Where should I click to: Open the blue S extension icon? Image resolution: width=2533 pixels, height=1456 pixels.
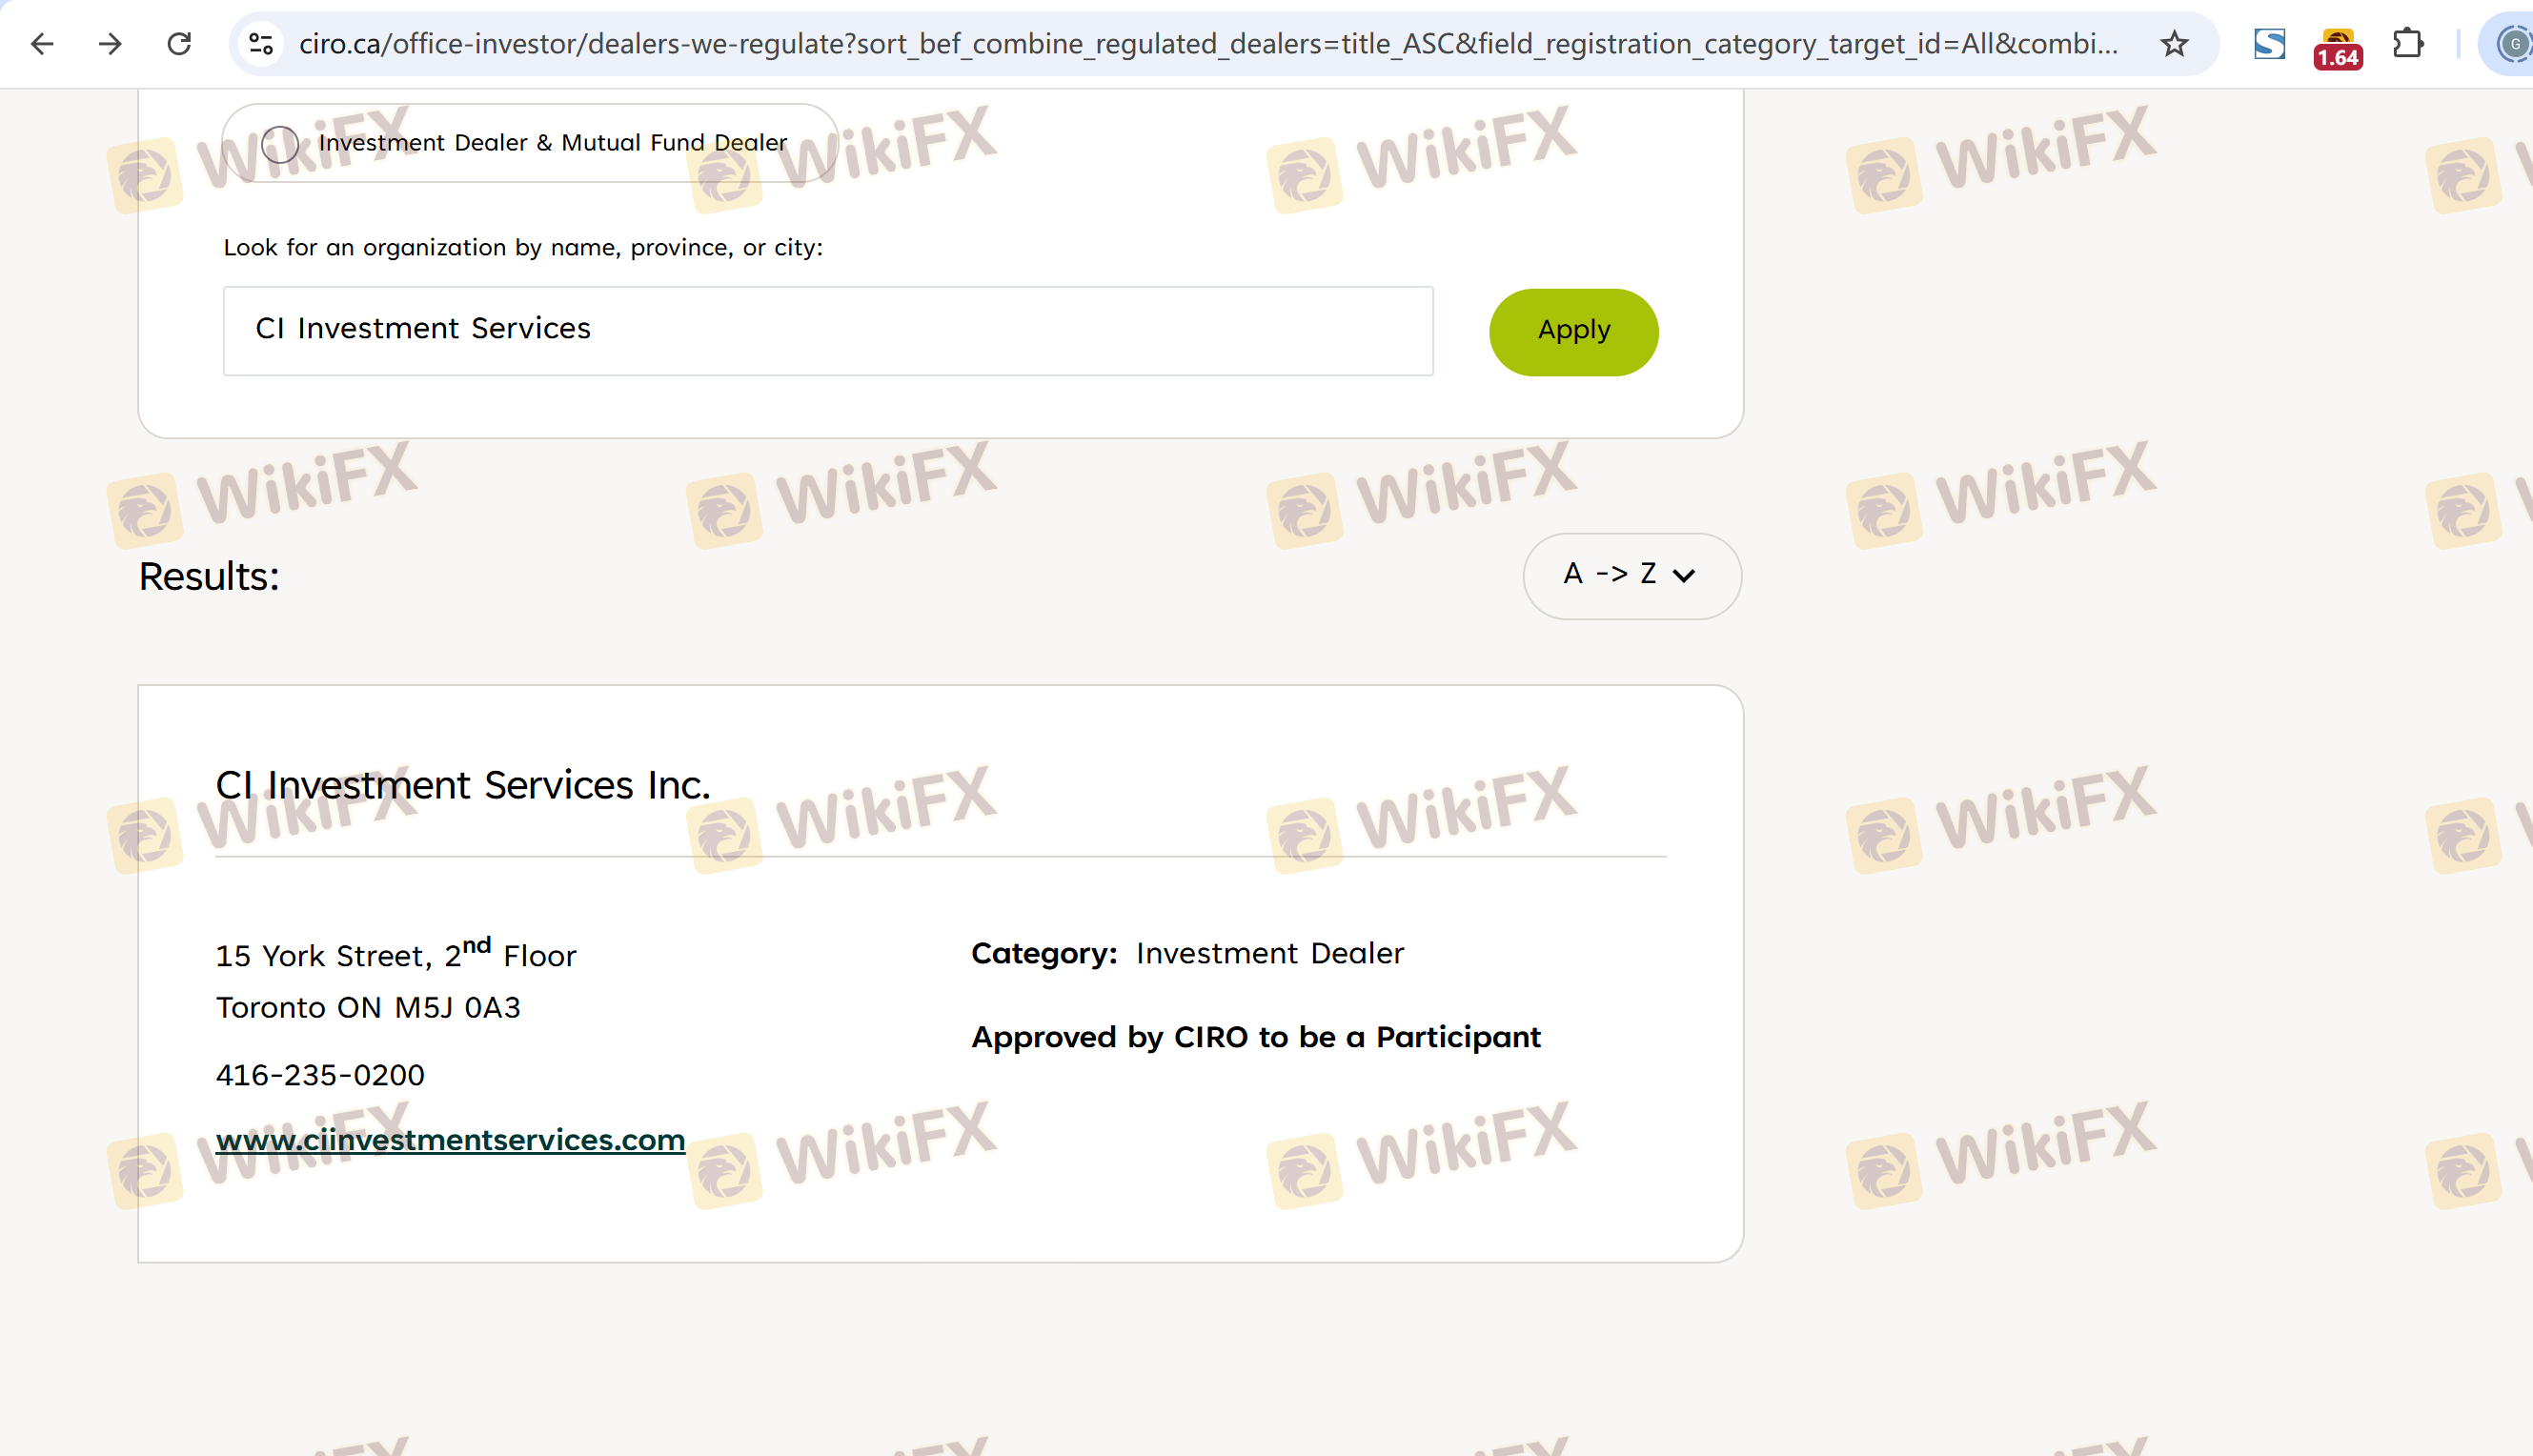2269,44
